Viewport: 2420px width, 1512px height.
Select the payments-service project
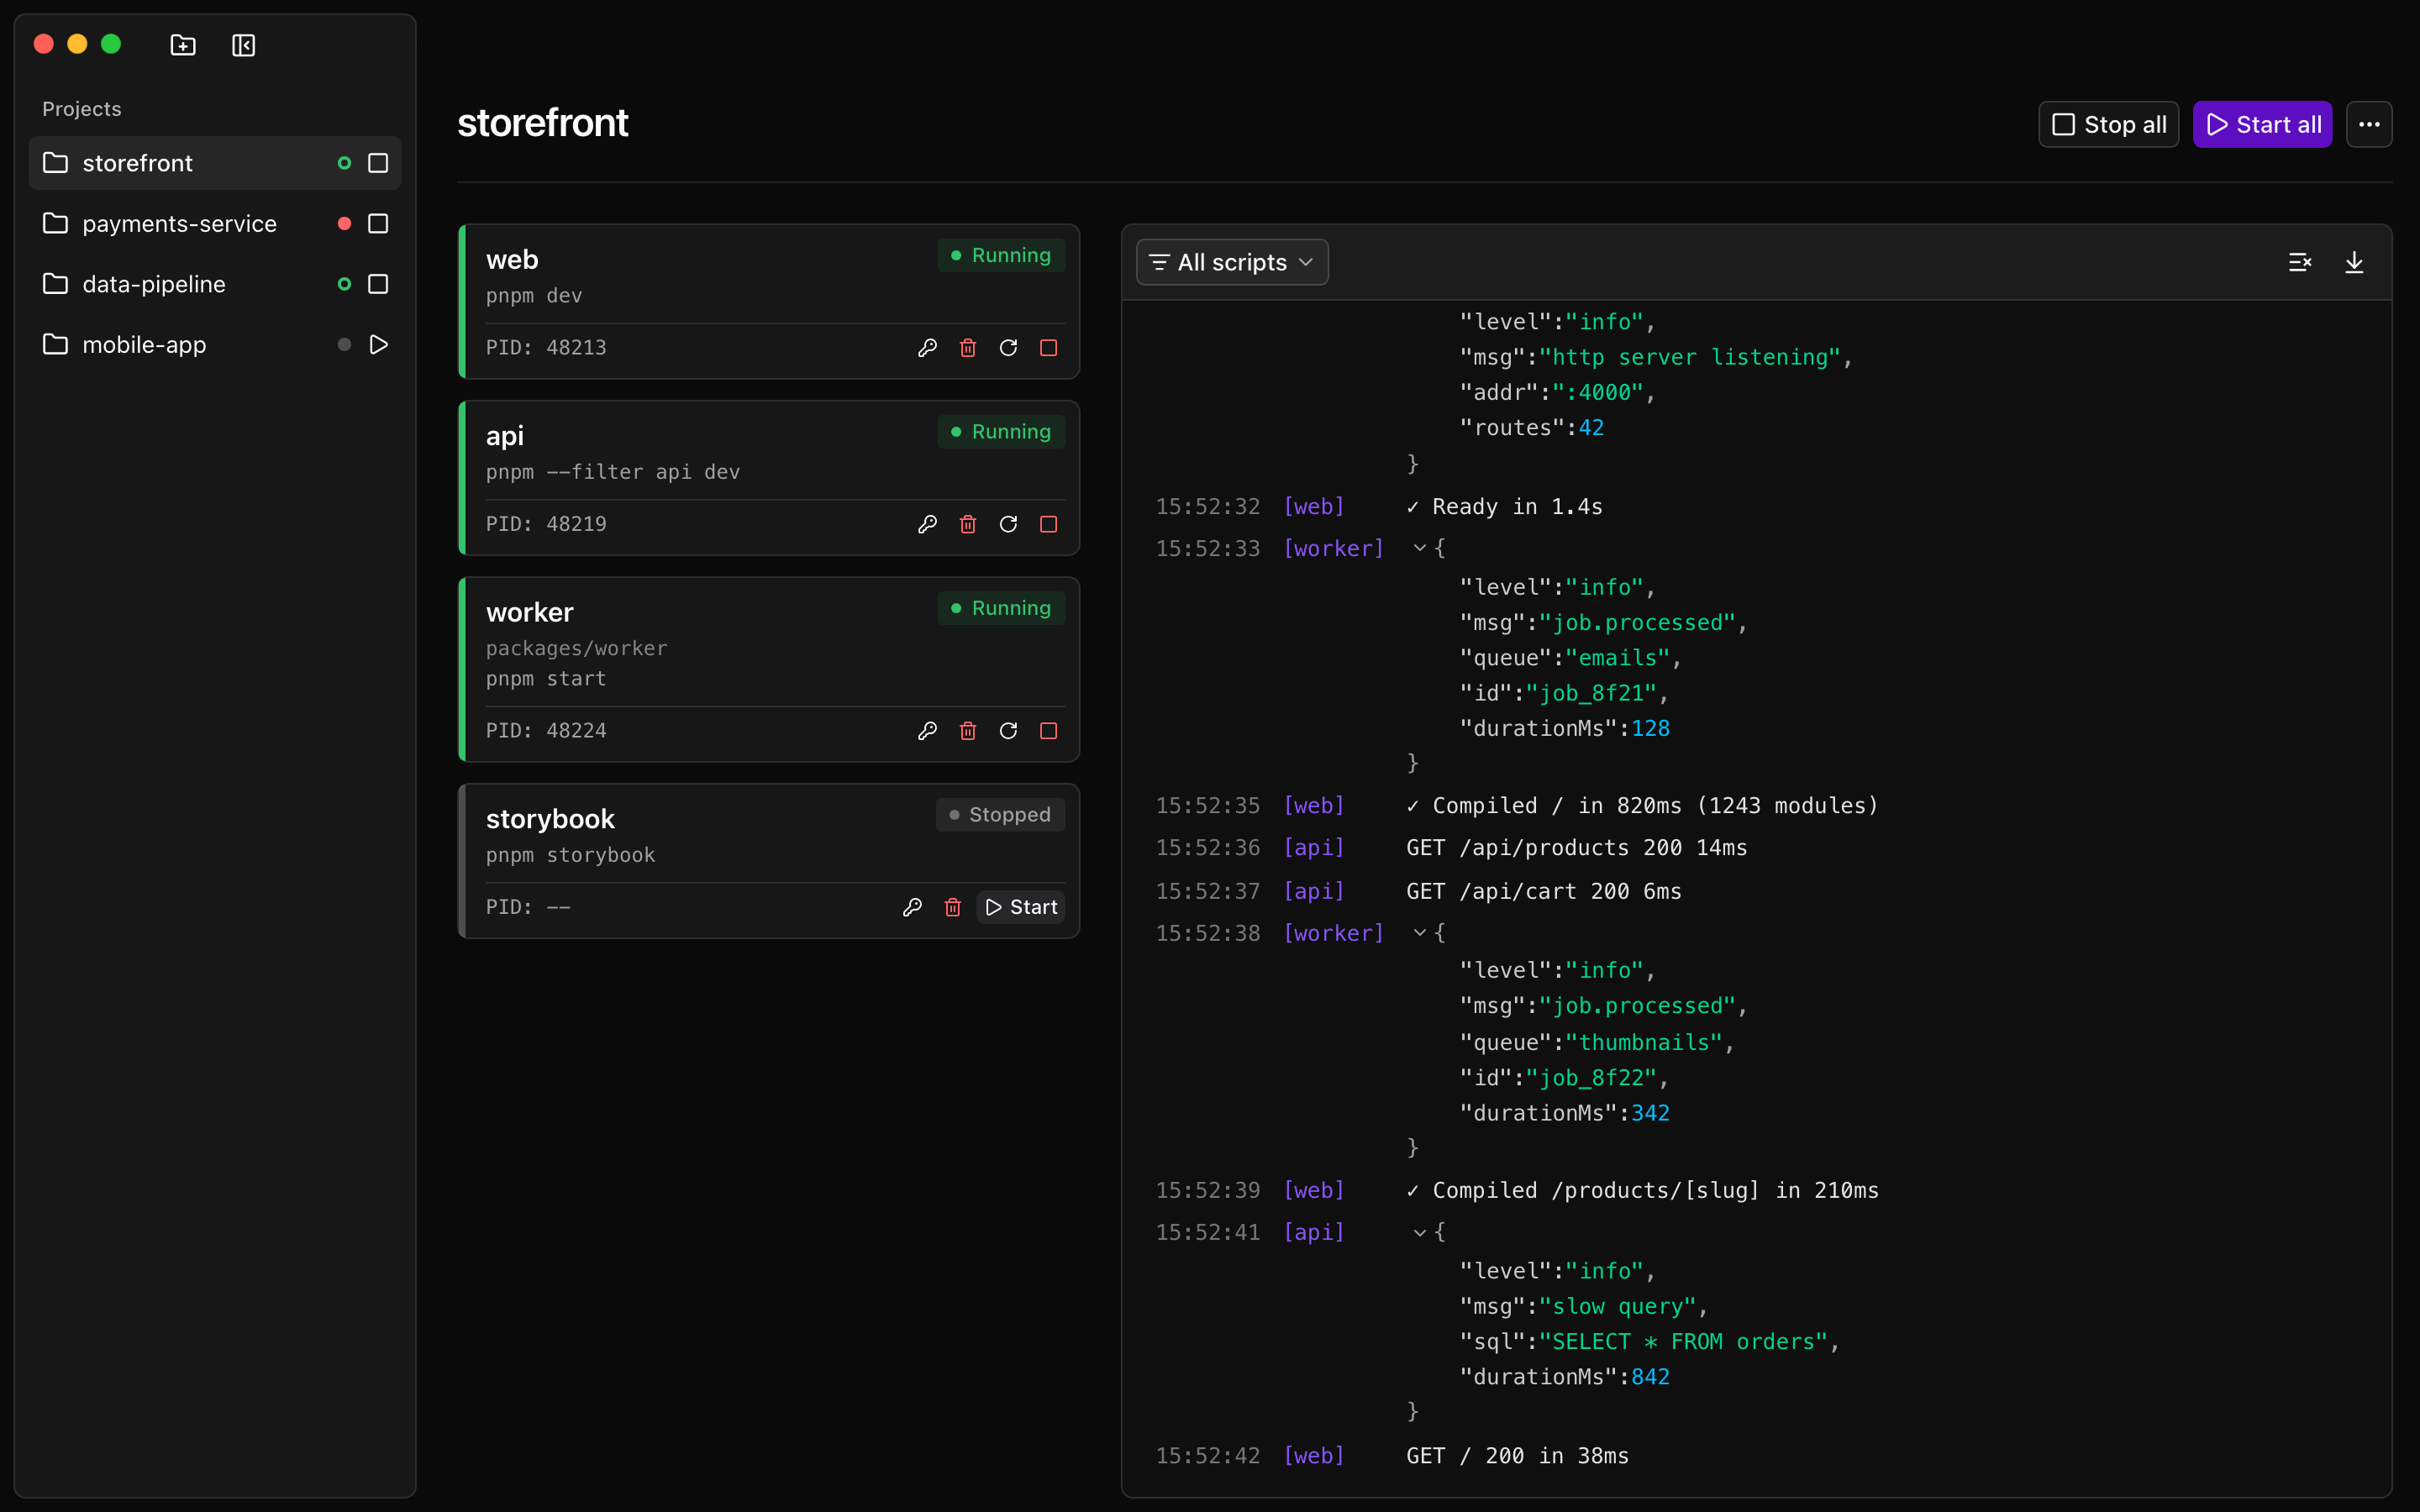pyautogui.click(x=214, y=224)
